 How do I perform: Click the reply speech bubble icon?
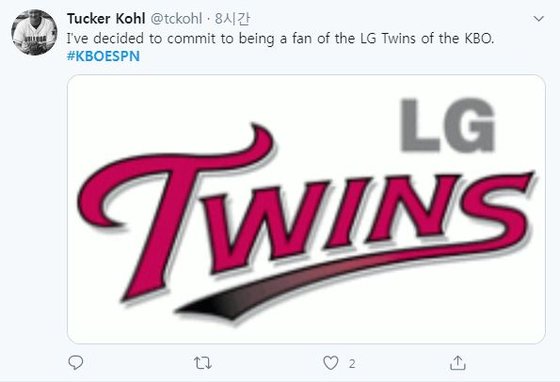click(x=76, y=363)
